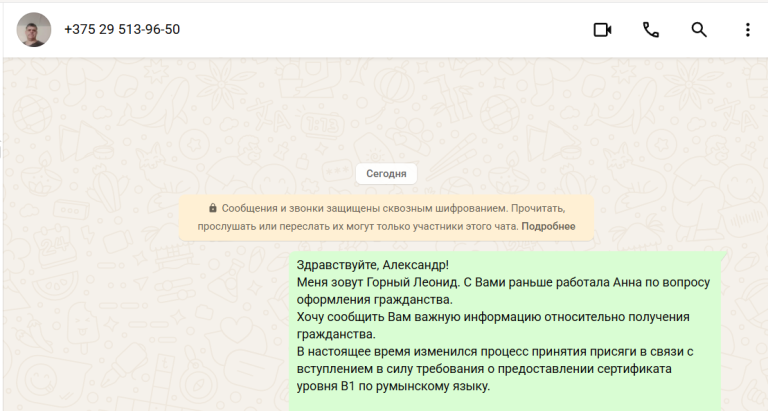Click the line "вступлением в силу требования"
The image size is (768, 411).
pyautogui.click(x=484, y=369)
